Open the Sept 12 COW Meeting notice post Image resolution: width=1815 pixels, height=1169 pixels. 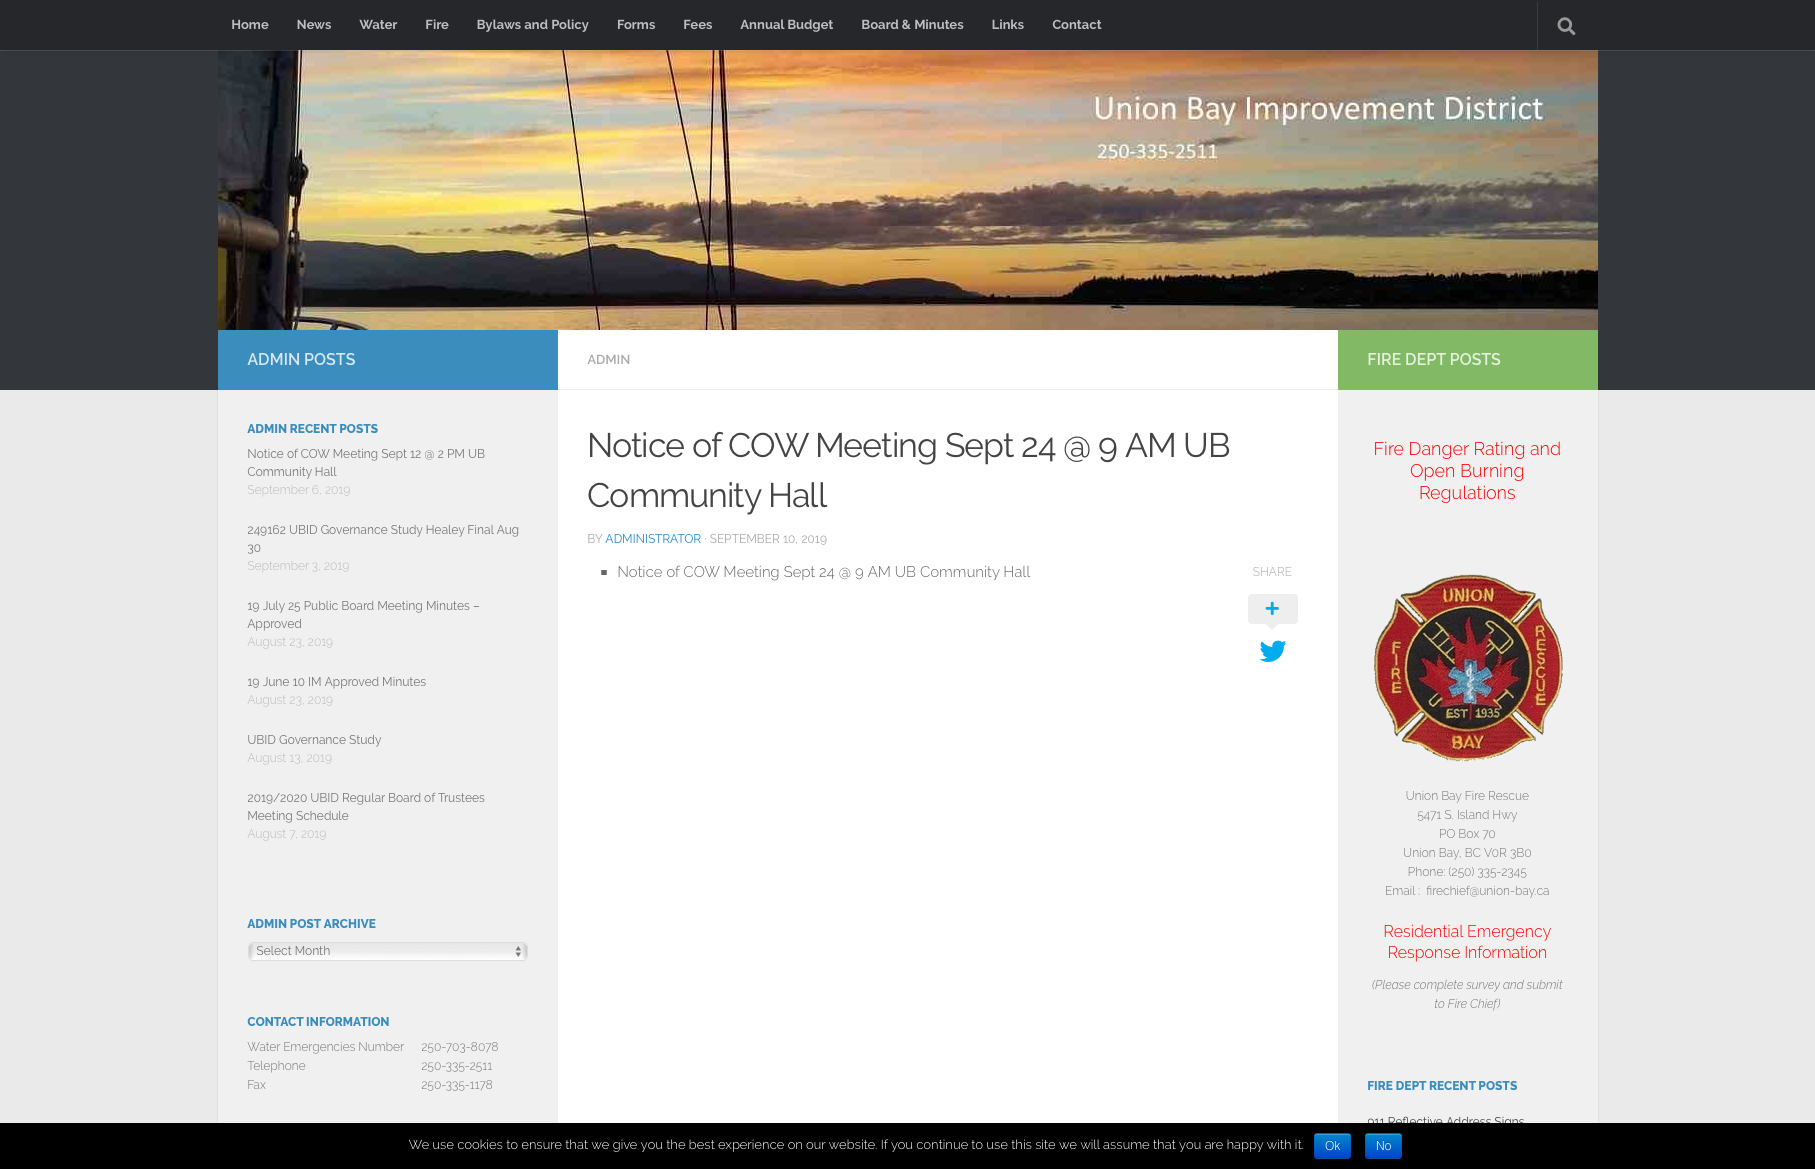pyautogui.click(x=365, y=463)
